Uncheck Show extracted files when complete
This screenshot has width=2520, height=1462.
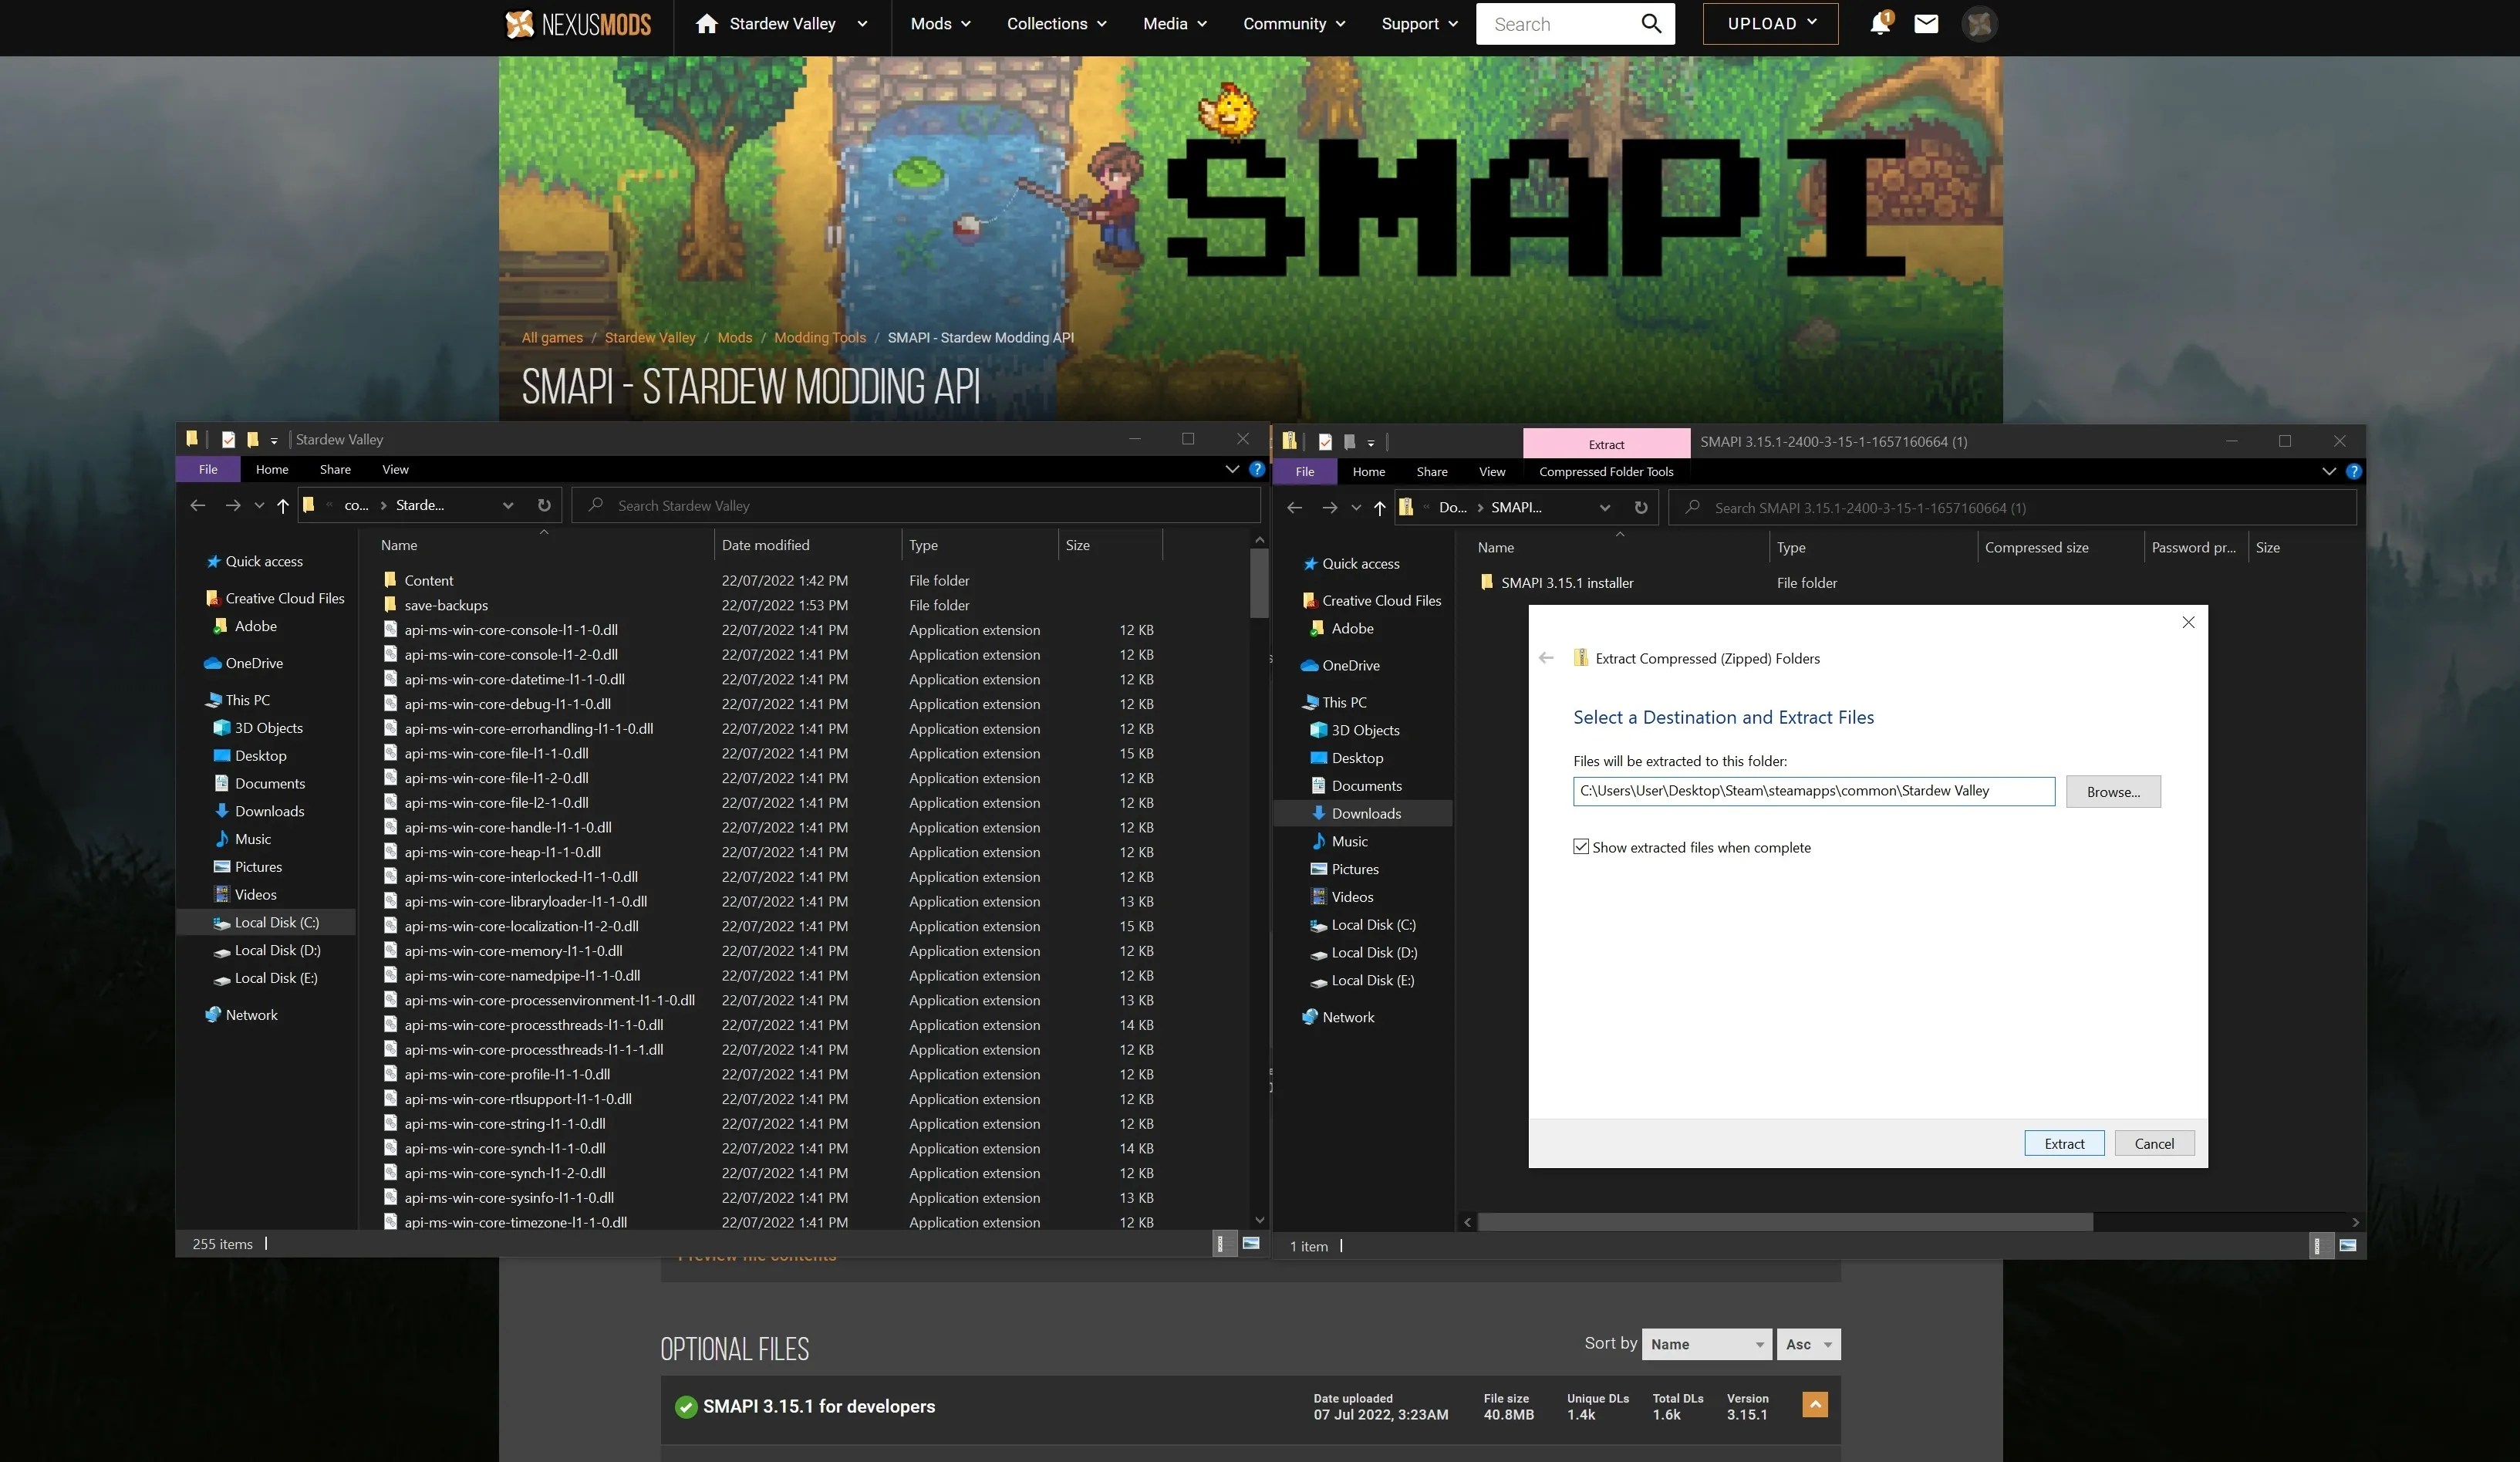pyautogui.click(x=1581, y=847)
